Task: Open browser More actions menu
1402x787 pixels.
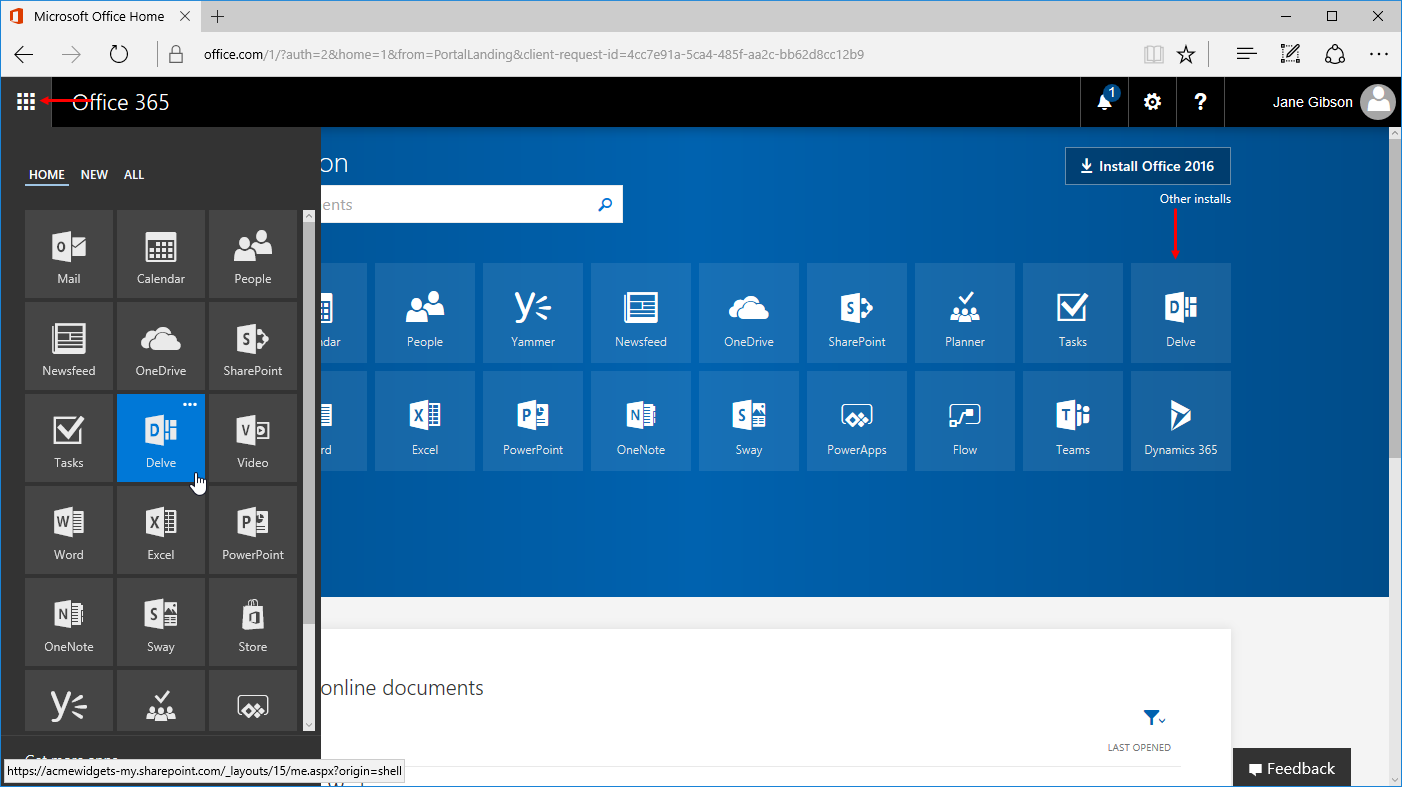Action: (x=1379, y=54)
